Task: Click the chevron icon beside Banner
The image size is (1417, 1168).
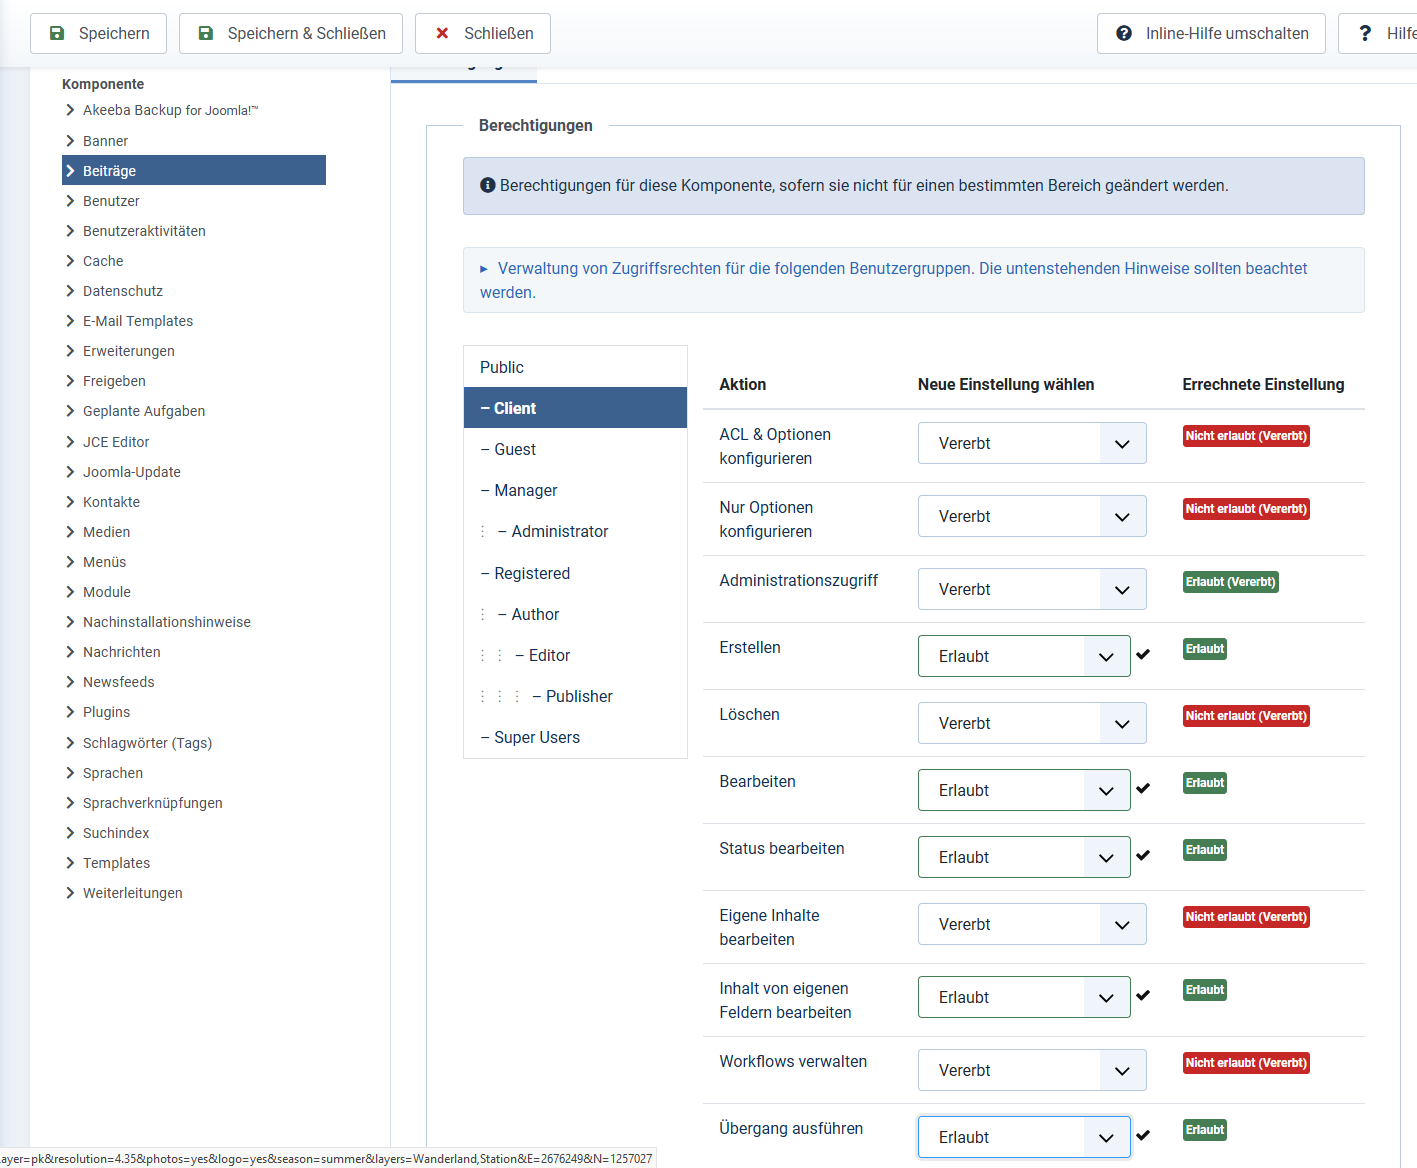Action: tap(70, 141)
